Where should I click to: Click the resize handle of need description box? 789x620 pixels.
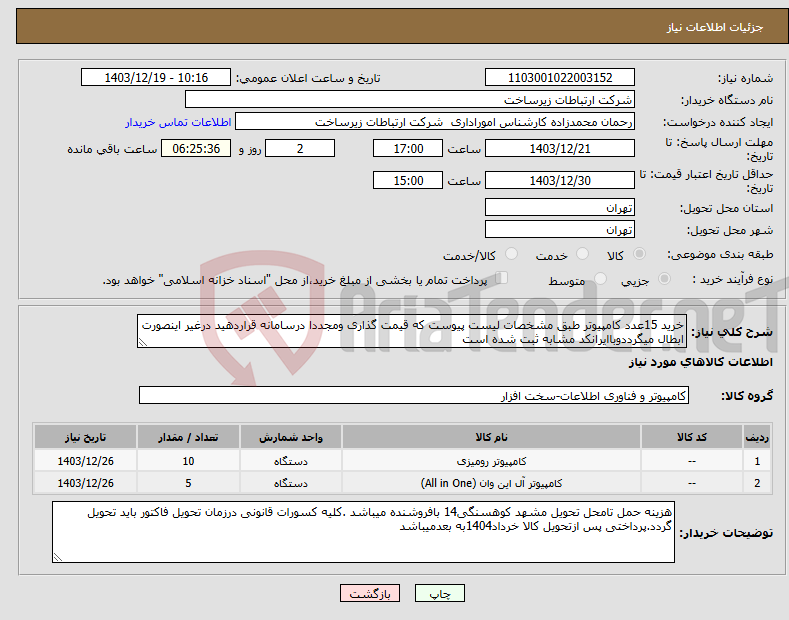[x=143, y=342]
